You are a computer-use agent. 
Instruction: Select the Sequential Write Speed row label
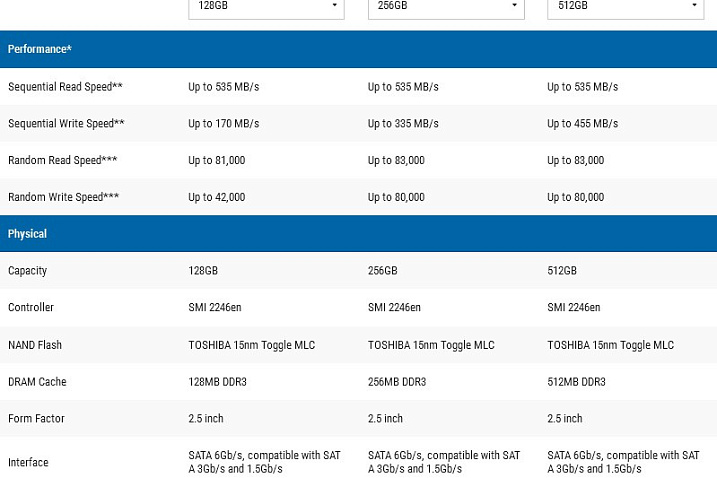click(66, 124)
